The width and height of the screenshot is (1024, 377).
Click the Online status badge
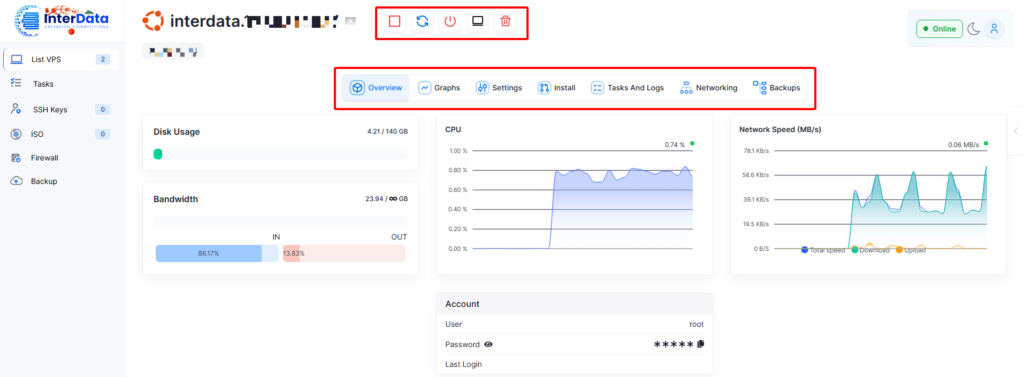pos(939,29)
